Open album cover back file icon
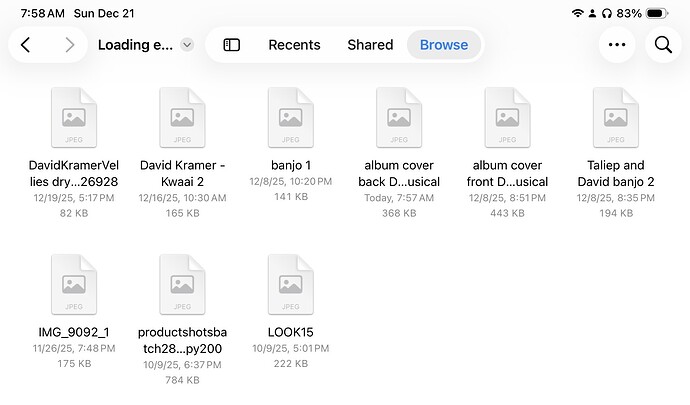Viewport: 690px width, 405px height. [399, 118]
